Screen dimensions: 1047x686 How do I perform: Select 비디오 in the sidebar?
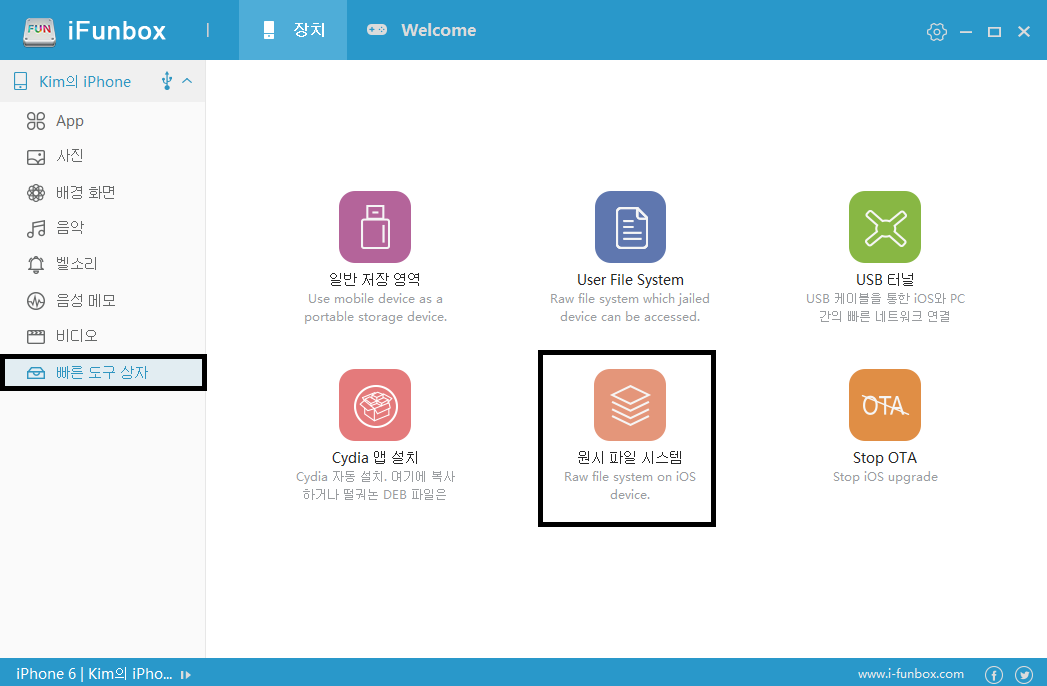coord(103,336)
